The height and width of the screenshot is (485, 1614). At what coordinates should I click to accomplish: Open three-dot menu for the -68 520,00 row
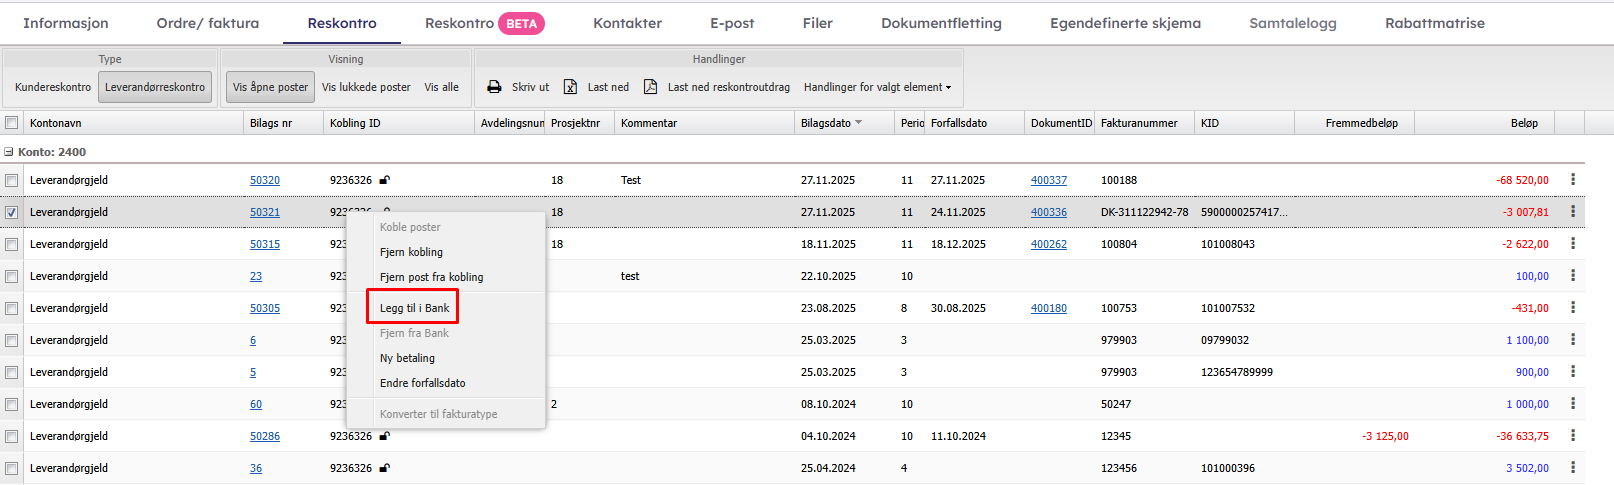1573,180
